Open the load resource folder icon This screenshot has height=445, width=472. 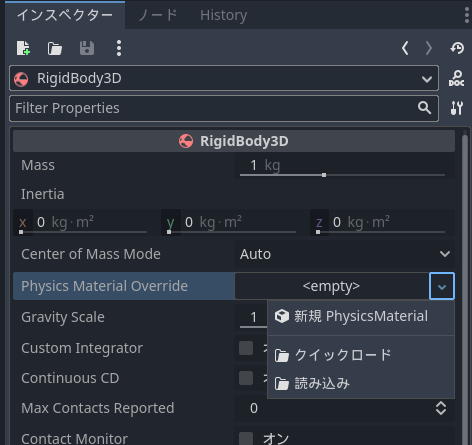point(55,48)
